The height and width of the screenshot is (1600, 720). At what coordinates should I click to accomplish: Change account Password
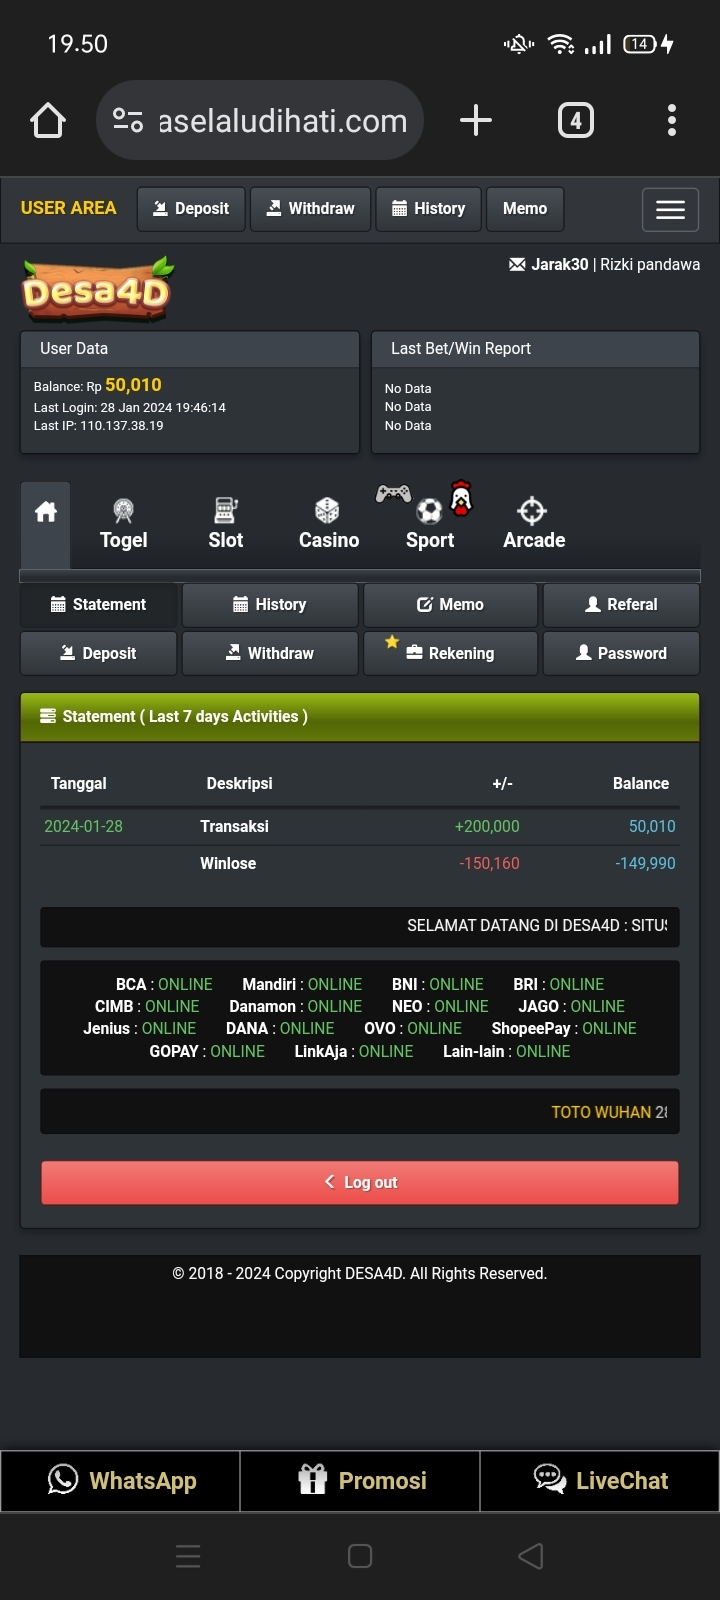tap(621, 653)
